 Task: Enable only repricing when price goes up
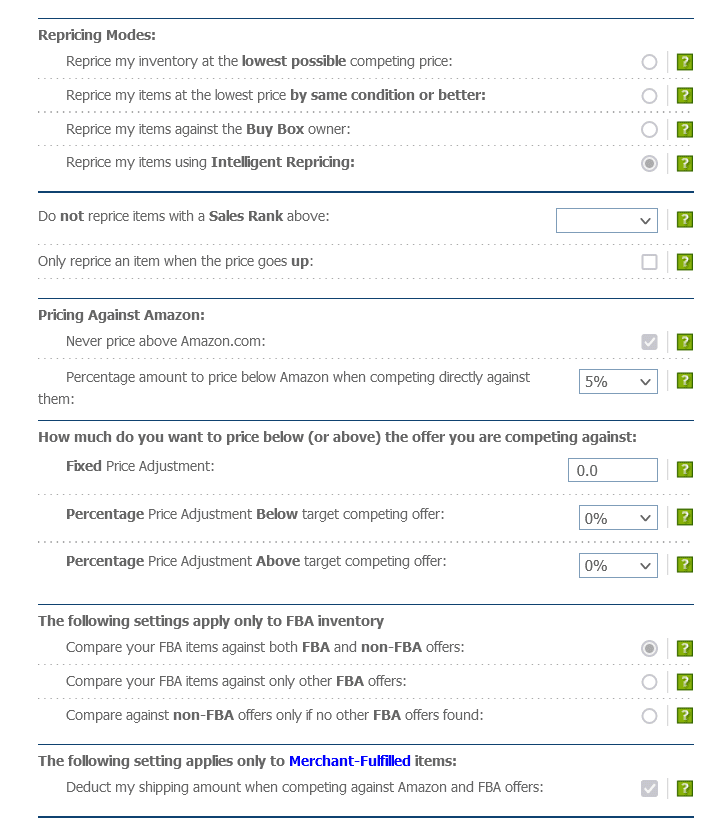point(649,262)
